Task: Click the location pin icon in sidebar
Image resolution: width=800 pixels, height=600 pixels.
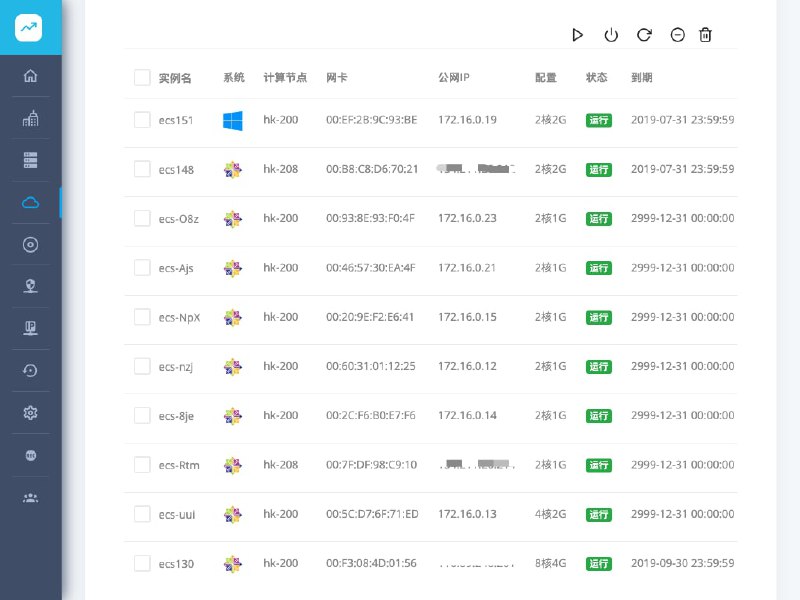Action: (30, 285)
